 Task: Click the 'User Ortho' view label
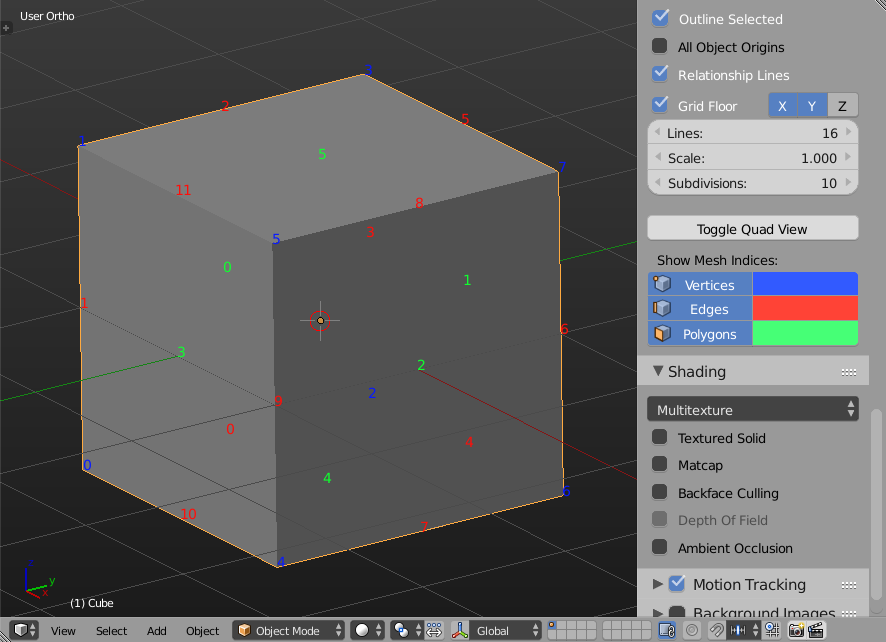coord(47,16)
